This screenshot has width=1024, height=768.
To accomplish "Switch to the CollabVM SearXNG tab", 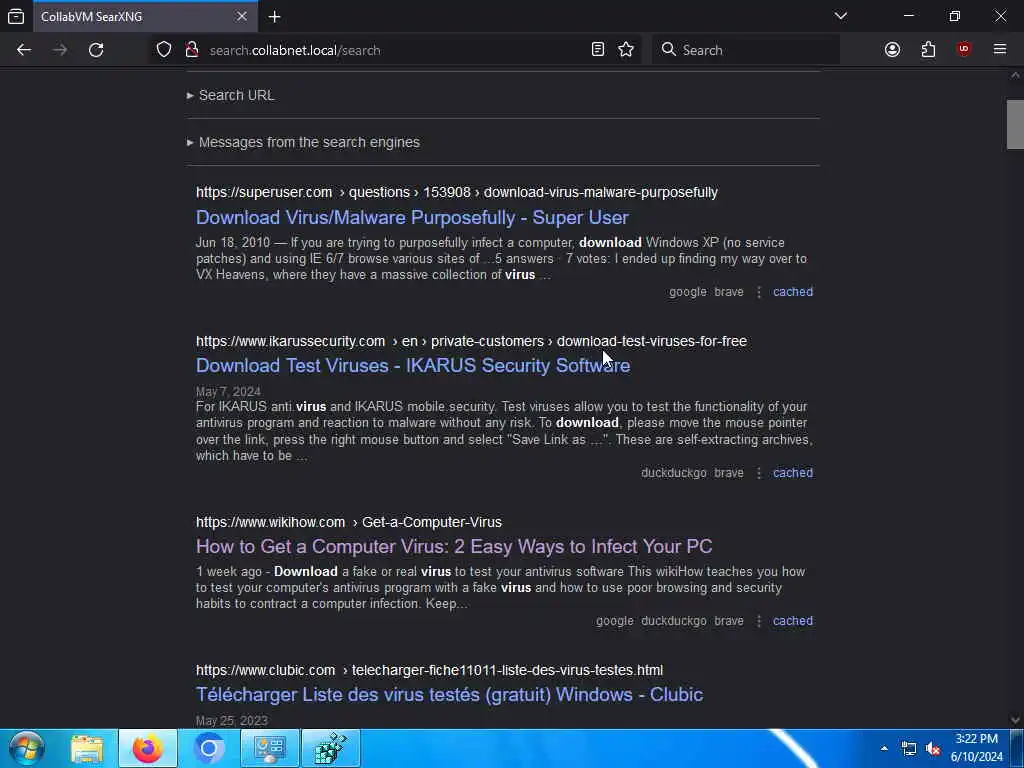I will coord(145,16).
